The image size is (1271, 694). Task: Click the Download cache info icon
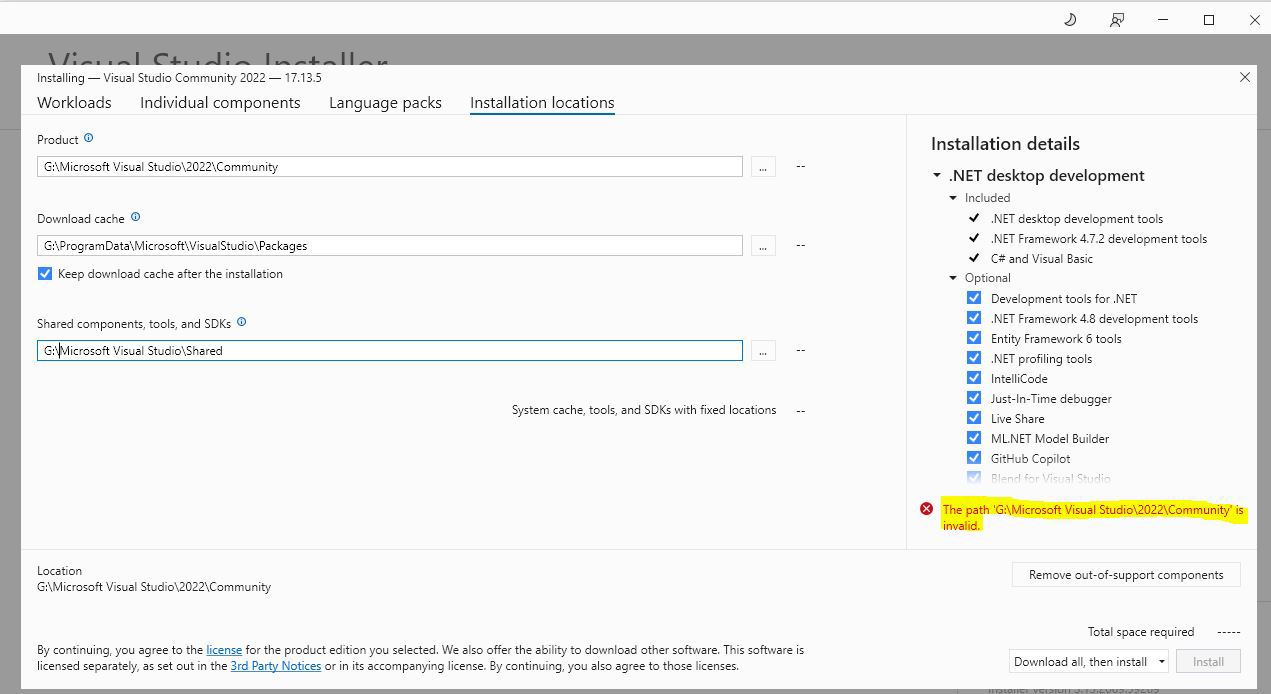135,217
